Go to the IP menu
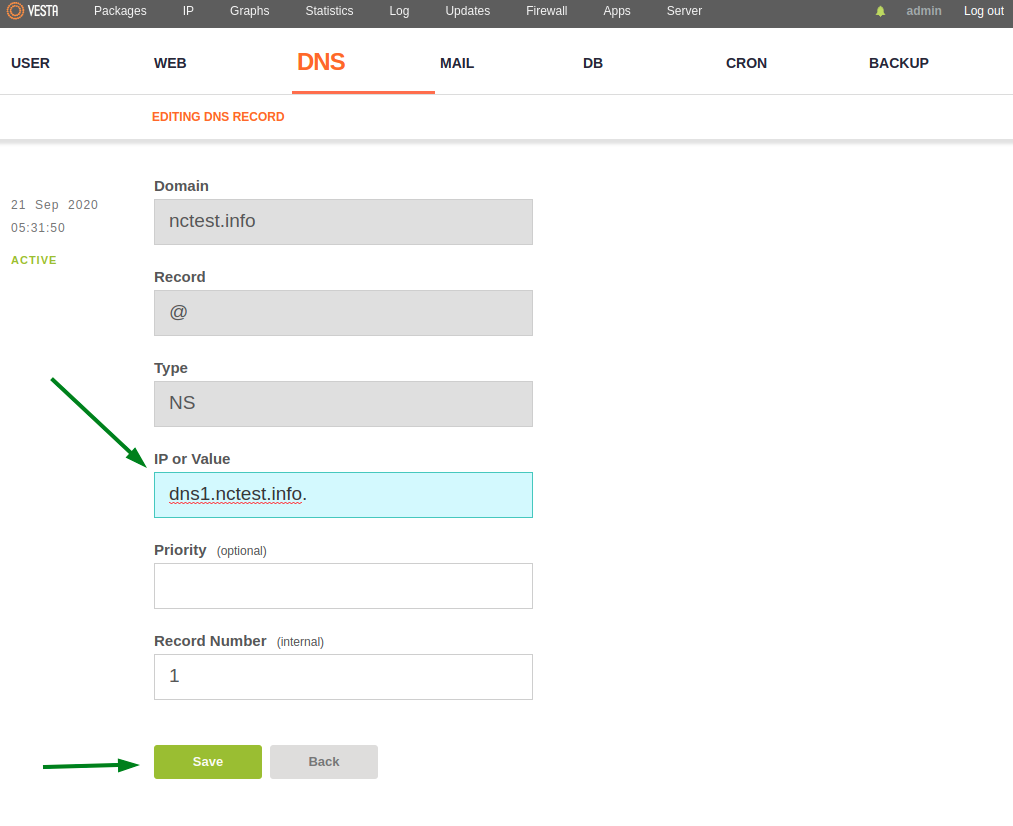This screenshot has height=826, width=1013. pyautogui.click(x=188, y=11)
